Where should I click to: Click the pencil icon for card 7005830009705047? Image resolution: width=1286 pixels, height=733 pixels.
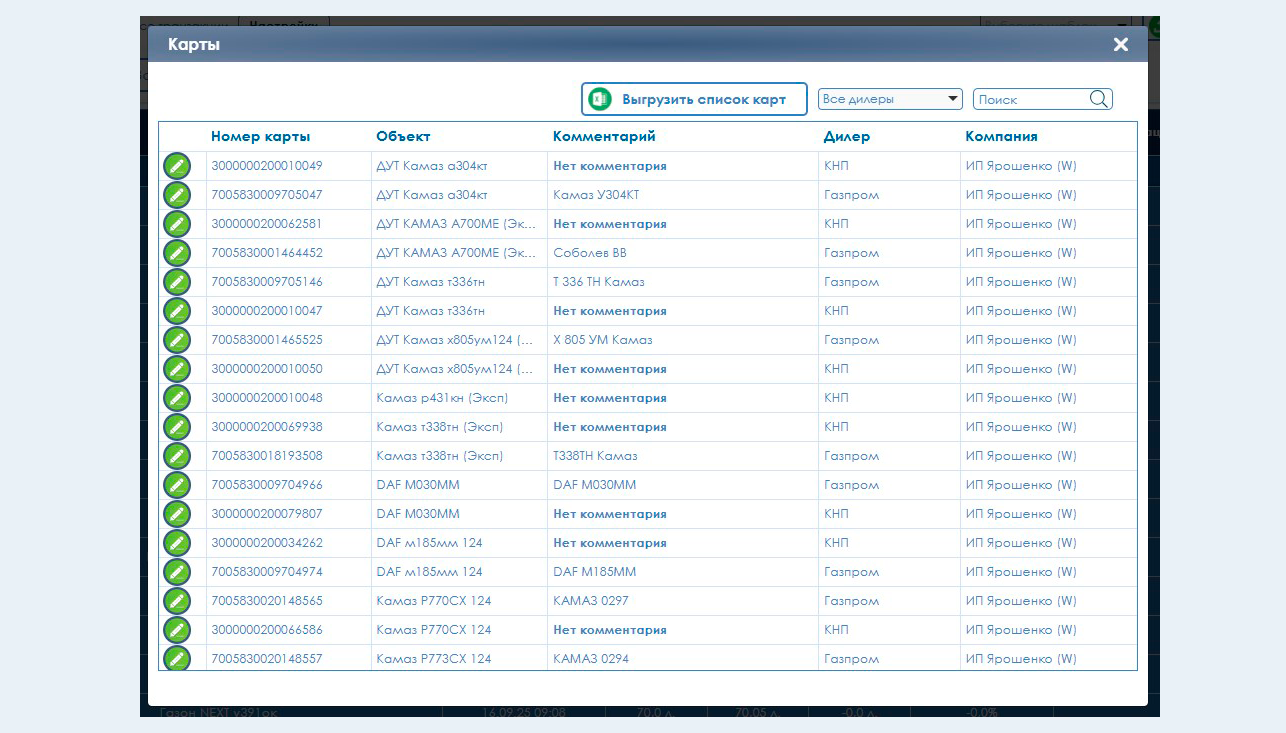coord(177,195)
